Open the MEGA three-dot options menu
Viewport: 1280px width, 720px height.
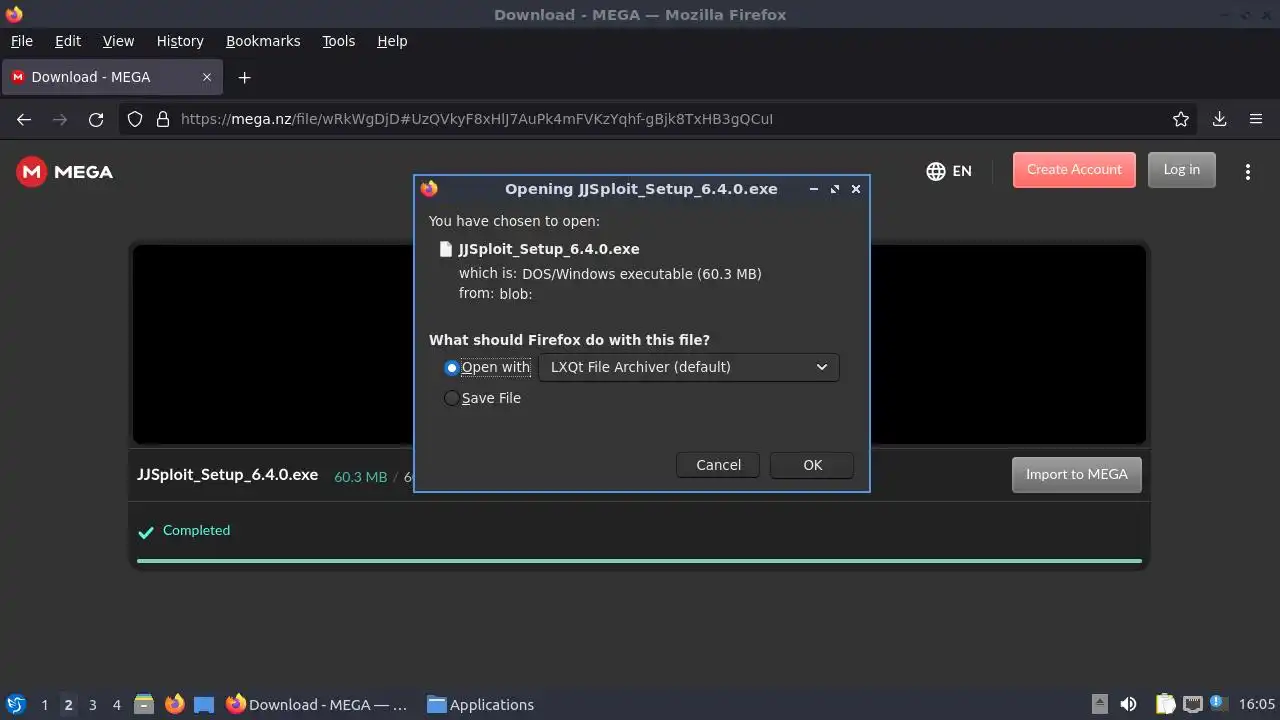(x=1247, y=172)
